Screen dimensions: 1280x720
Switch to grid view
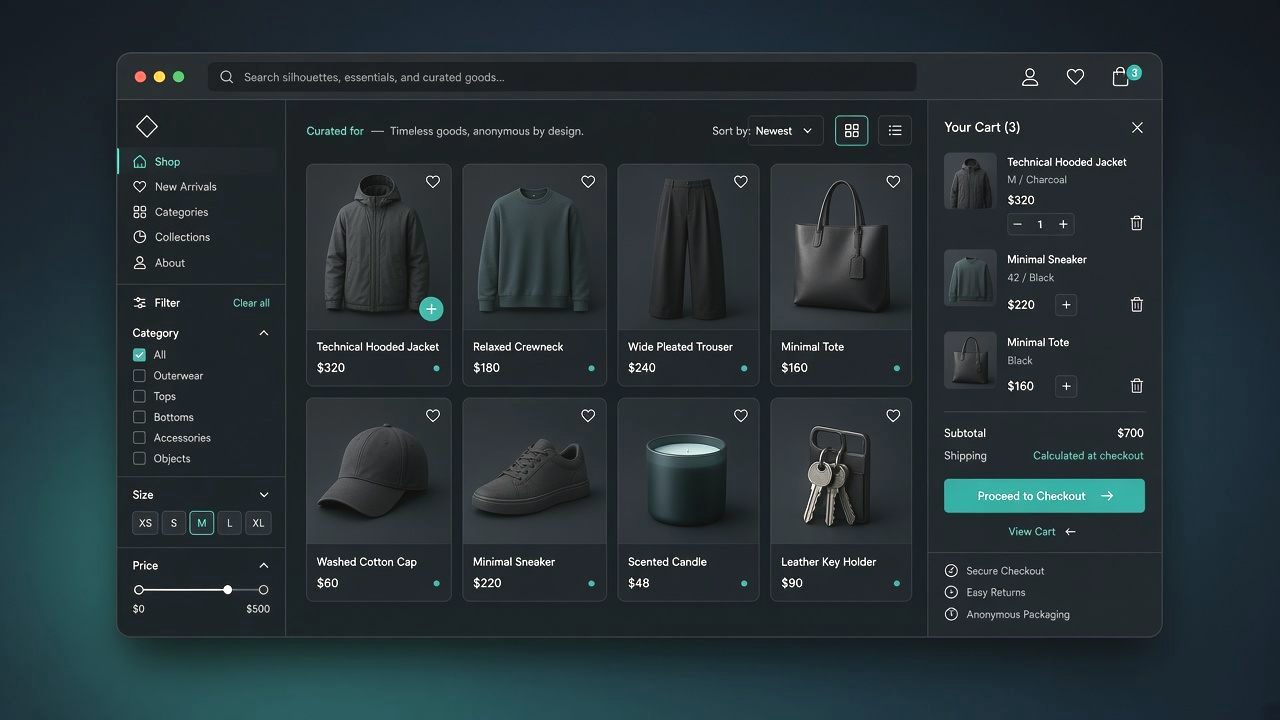(852, 130)
